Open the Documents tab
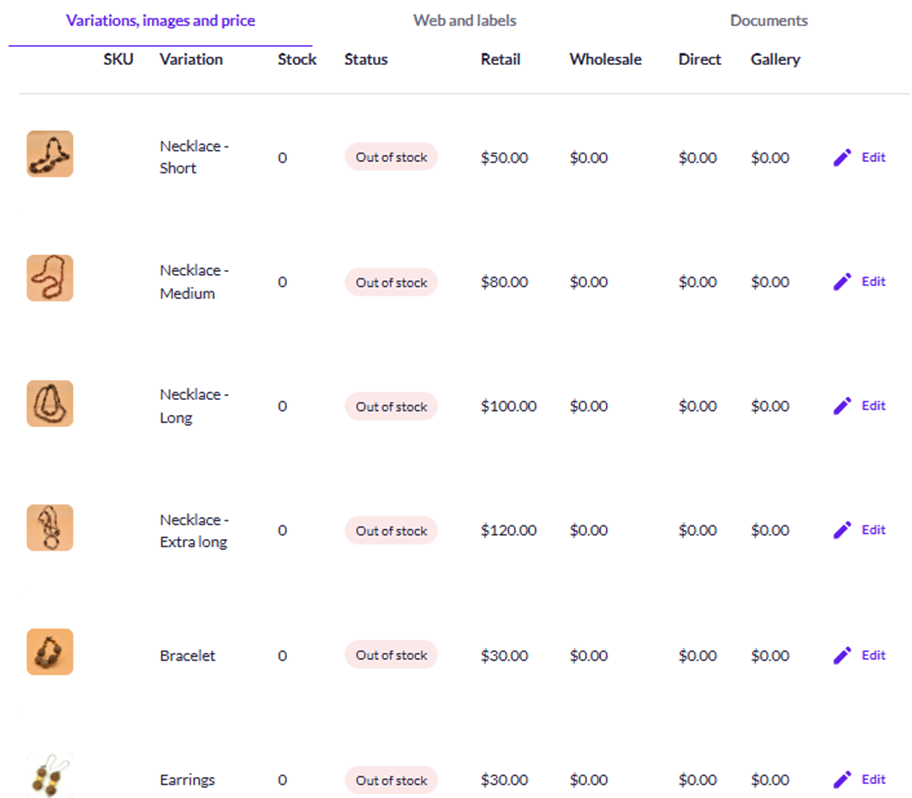Viewport: 912px width, 798px height. tap(768, 20)
